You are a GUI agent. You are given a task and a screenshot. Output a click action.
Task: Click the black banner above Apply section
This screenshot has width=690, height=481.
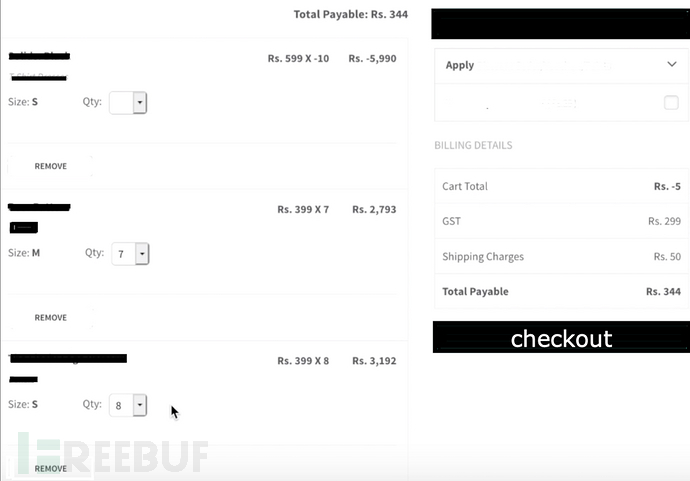pos(561,24)
